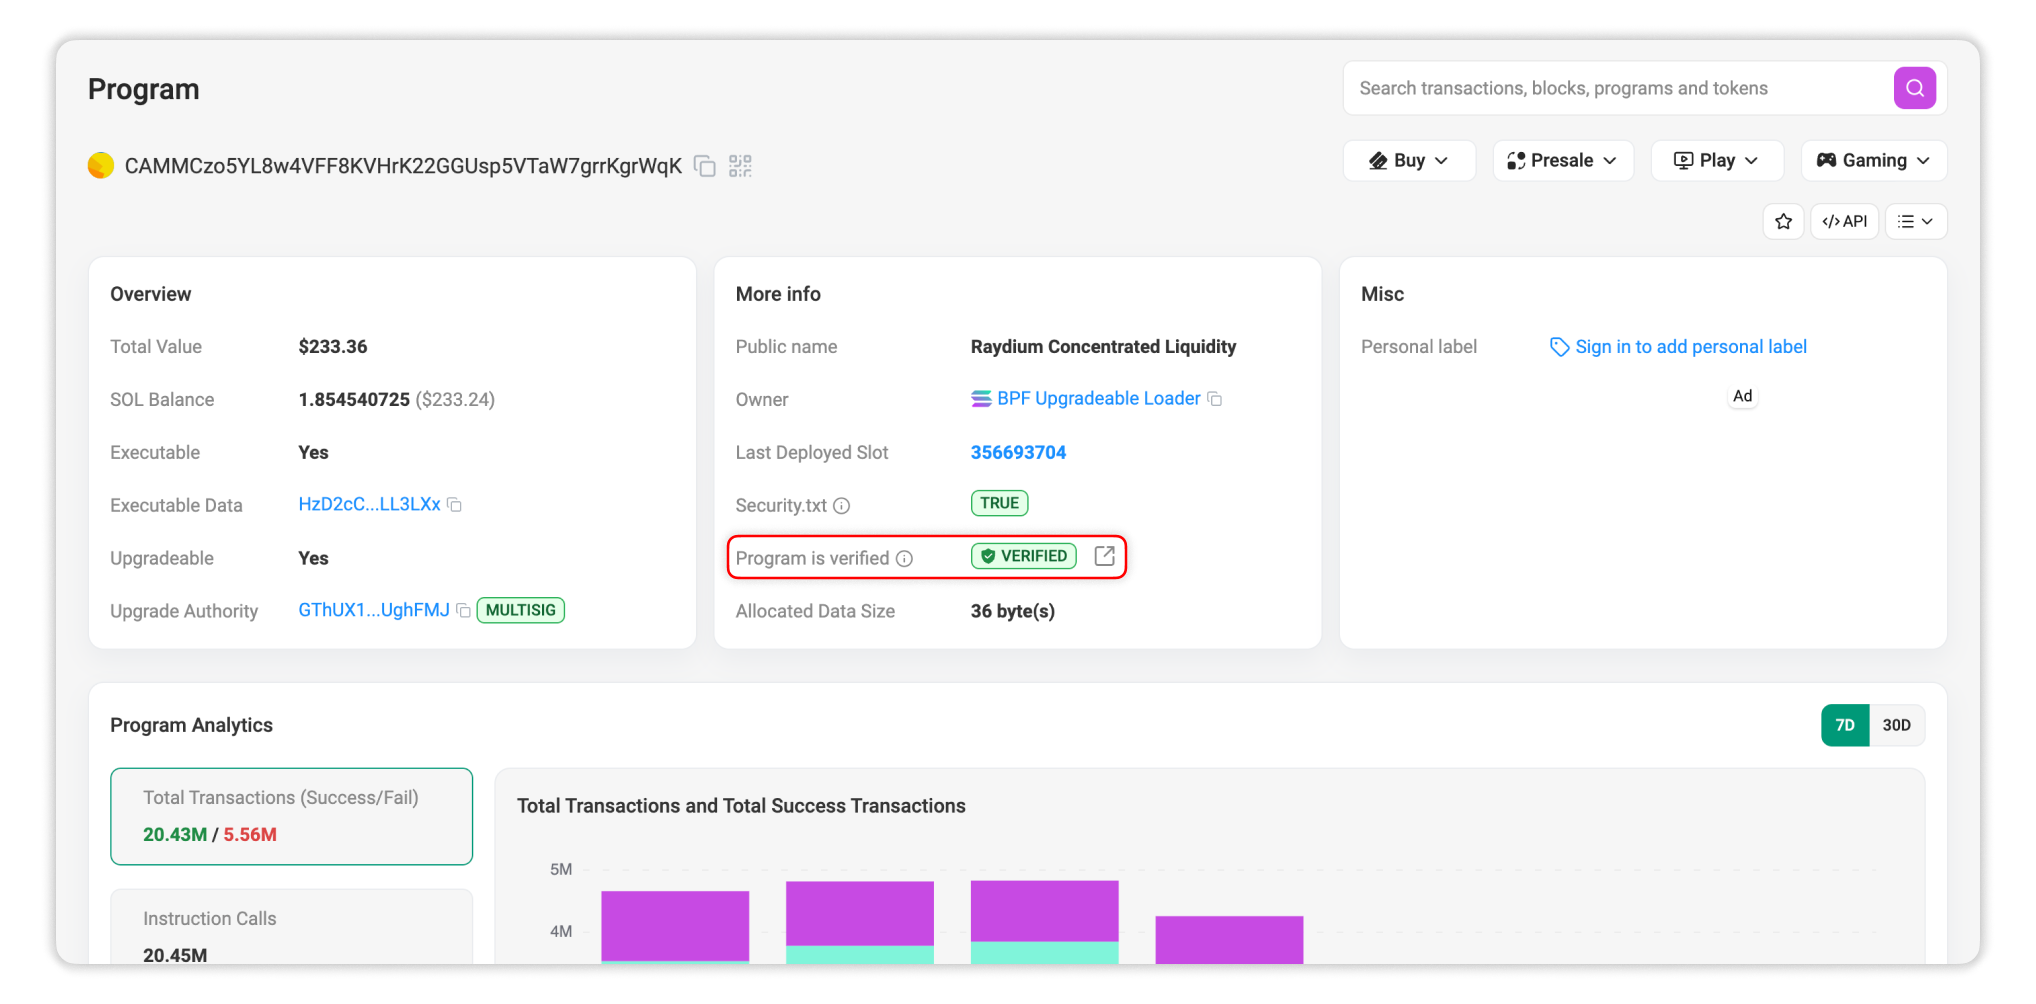Open the verified program external link
This screenshot has width=2036, height=1004.
(x=1104, y=556)
